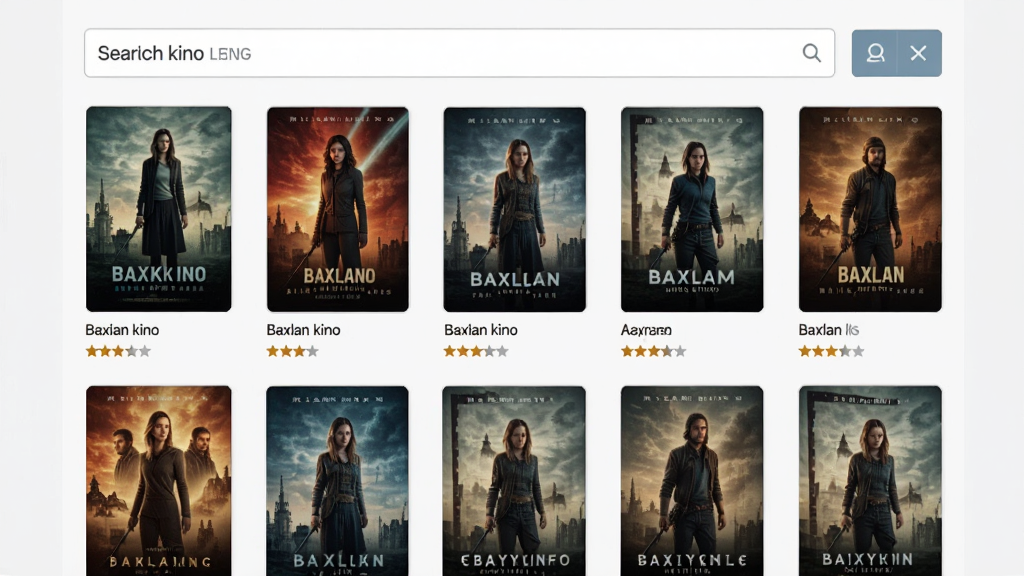Open the BAXLAM movie poster

pos(692,209)
